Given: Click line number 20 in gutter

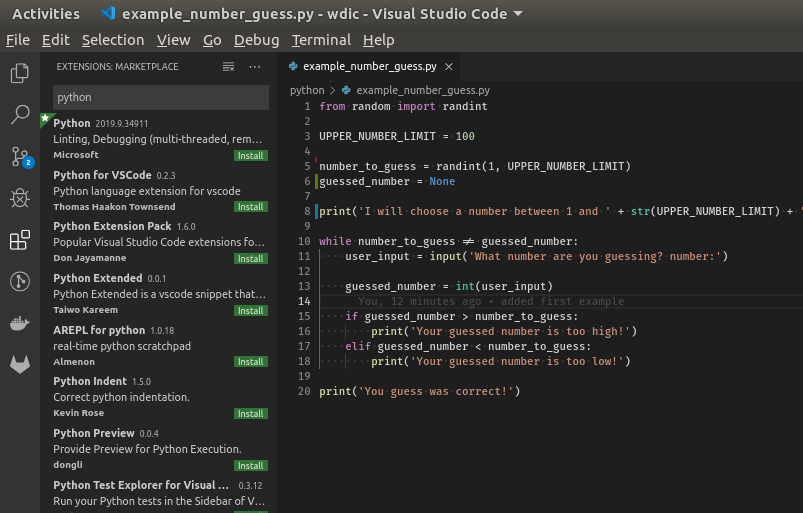Looking at the screenshot, I should coord(304,391).
